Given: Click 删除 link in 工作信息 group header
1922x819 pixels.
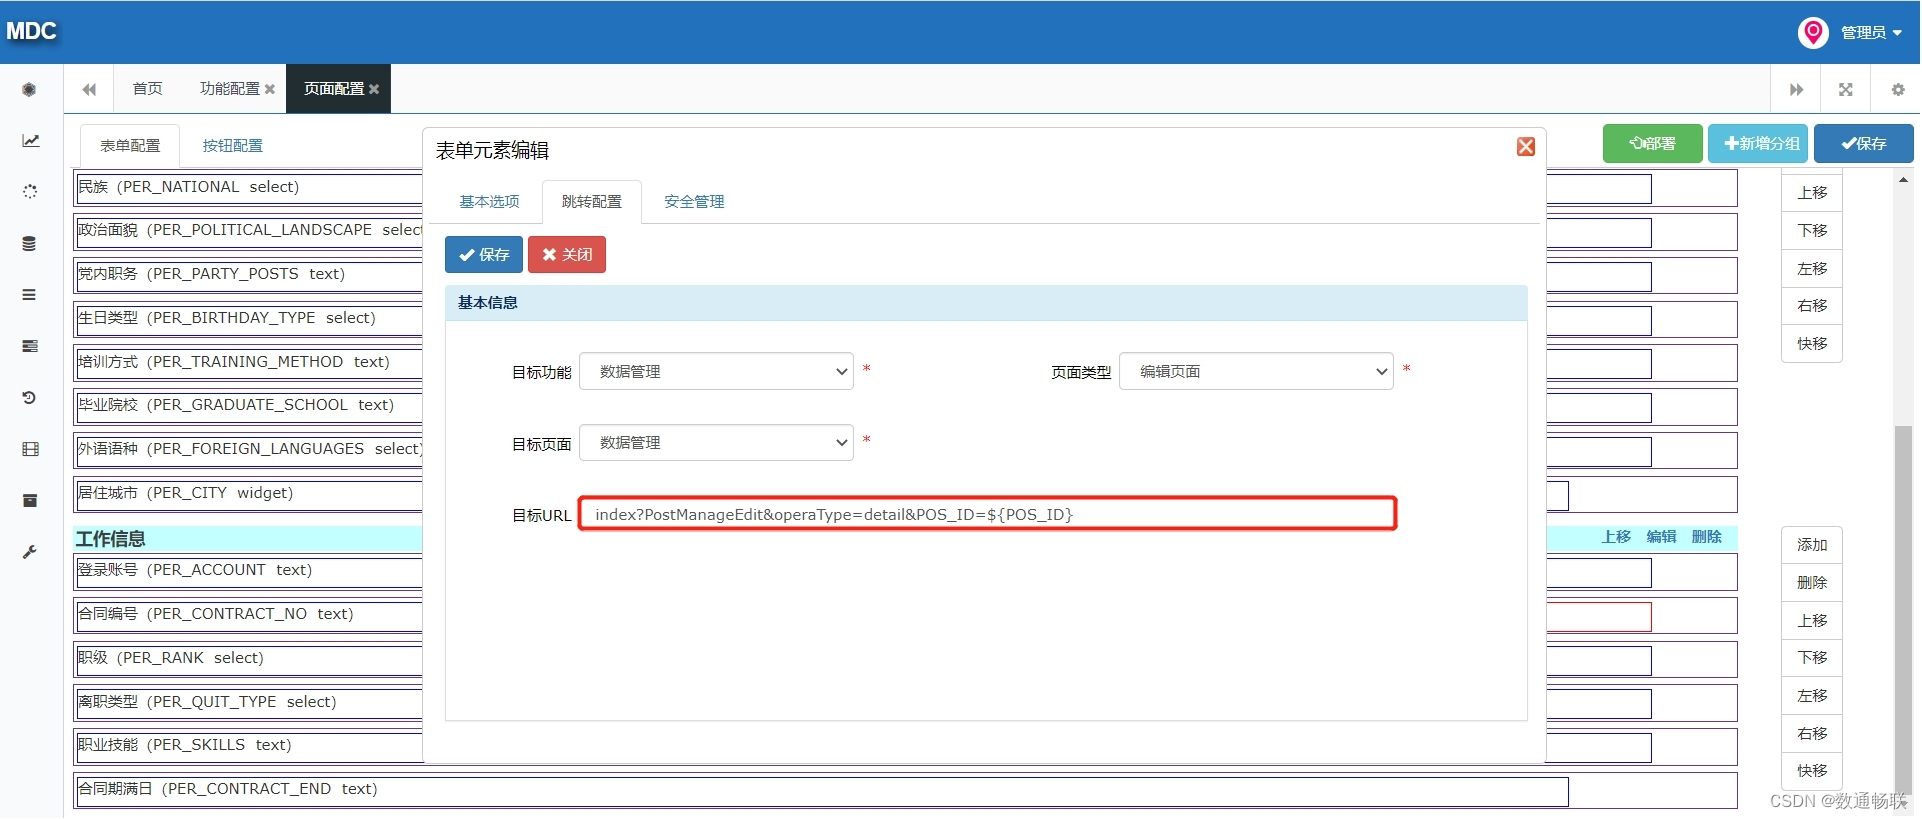Looking at the screenshot, I should (1706, 537).
